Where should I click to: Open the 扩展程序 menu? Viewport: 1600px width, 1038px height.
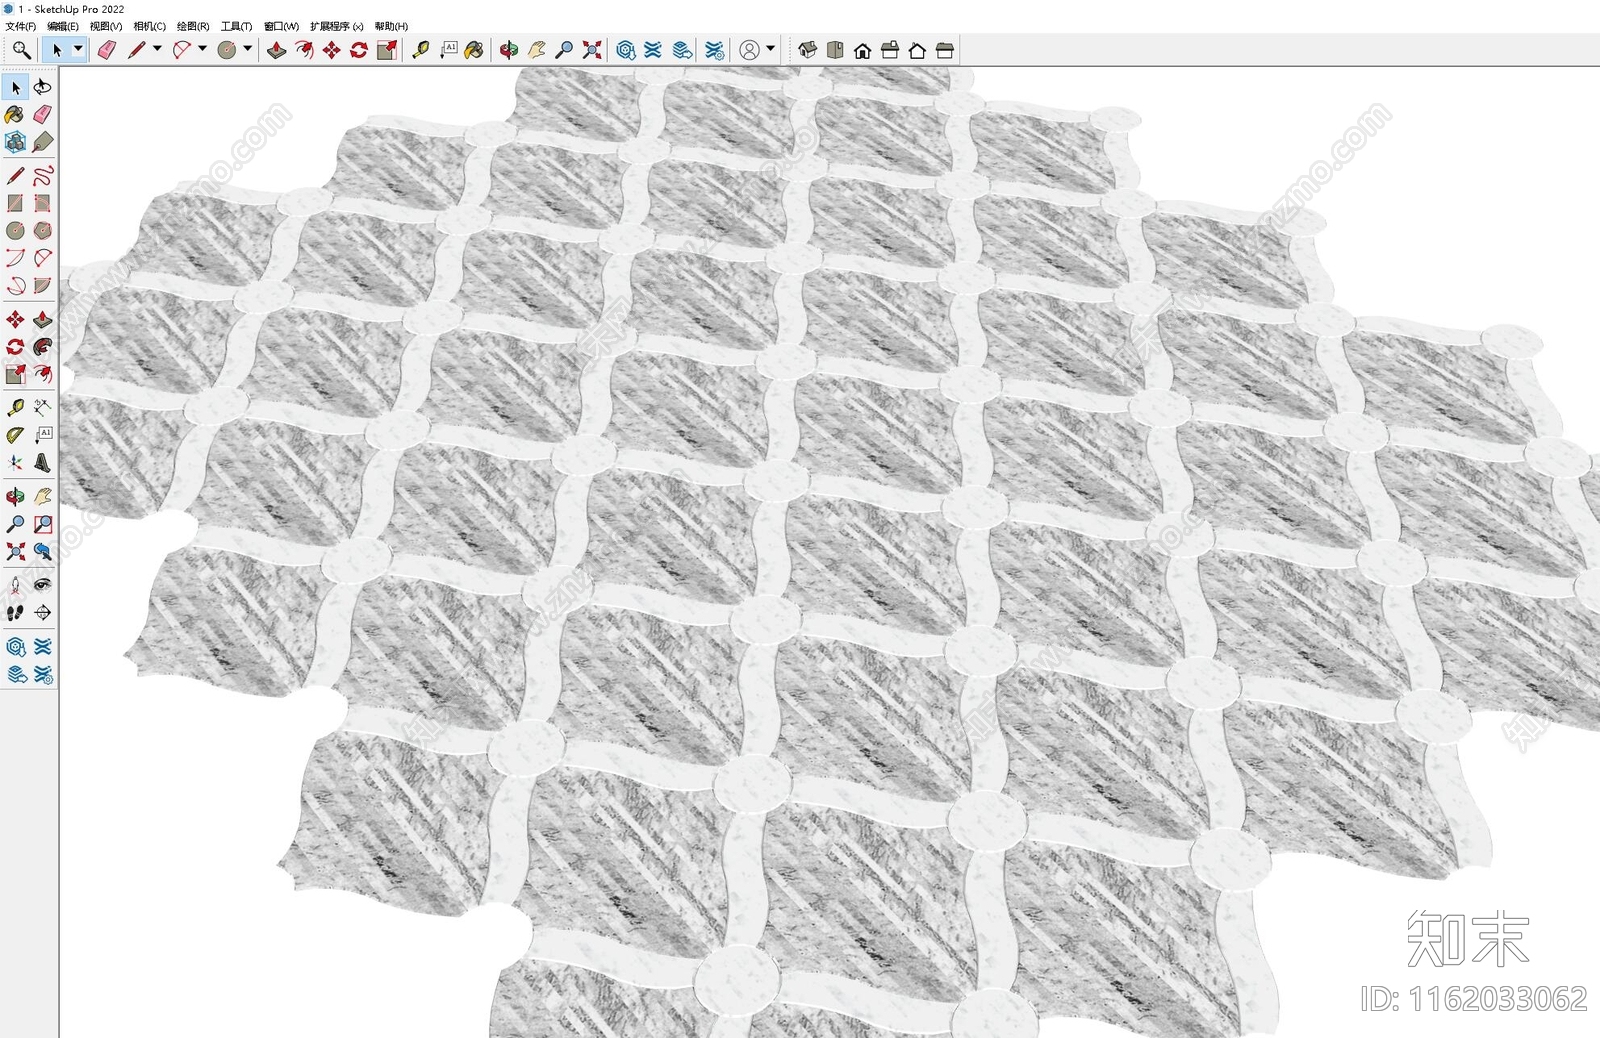point(337,26)
